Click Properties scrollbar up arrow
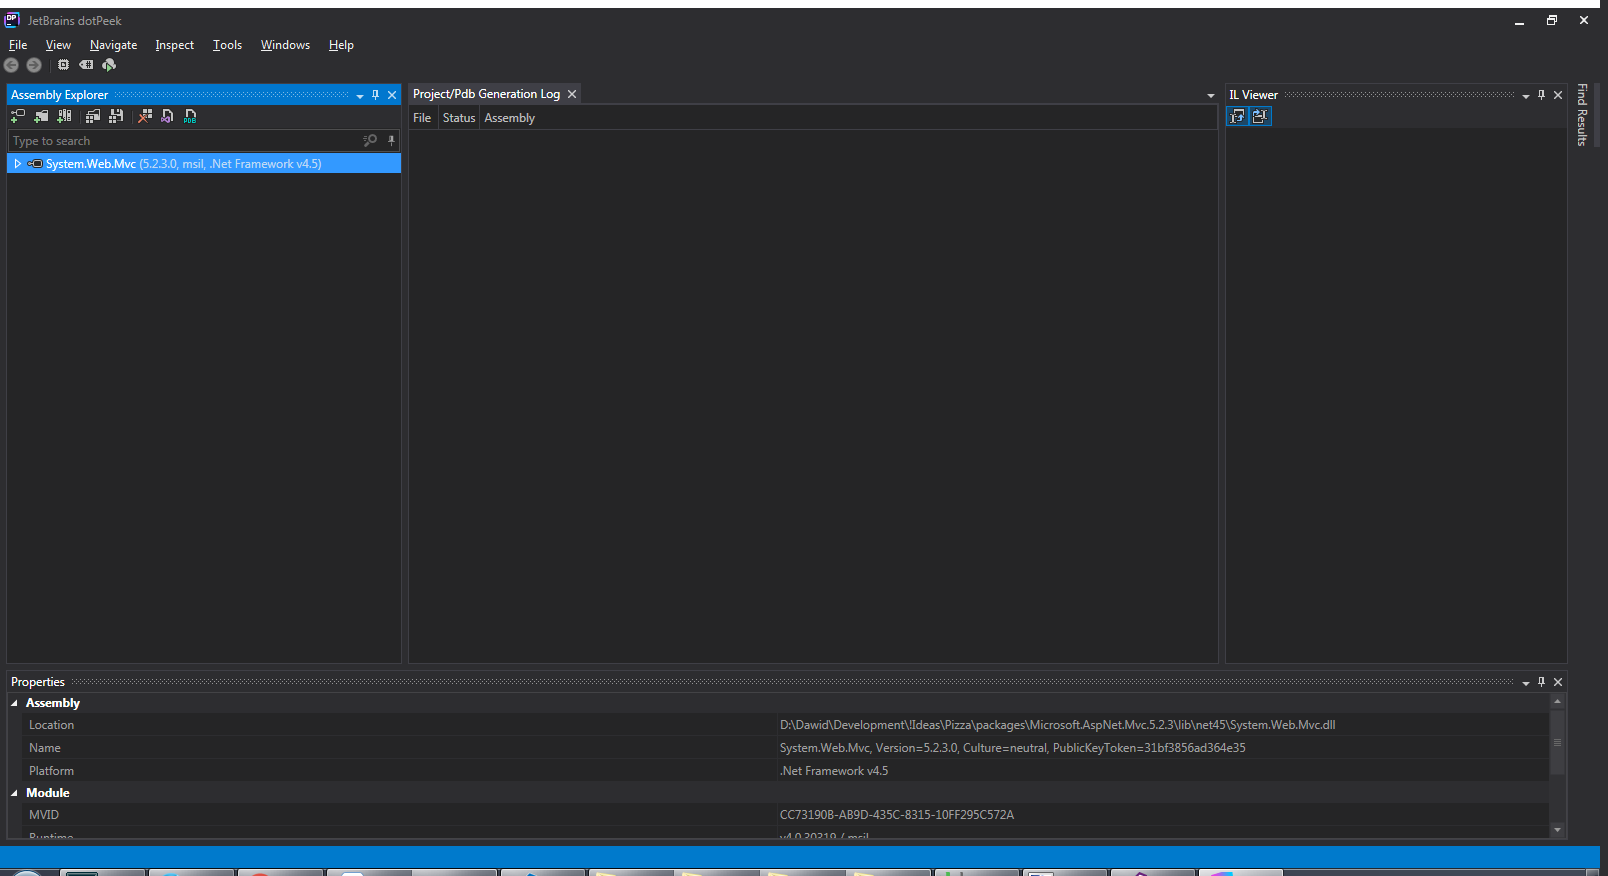 click(1557, 702)
